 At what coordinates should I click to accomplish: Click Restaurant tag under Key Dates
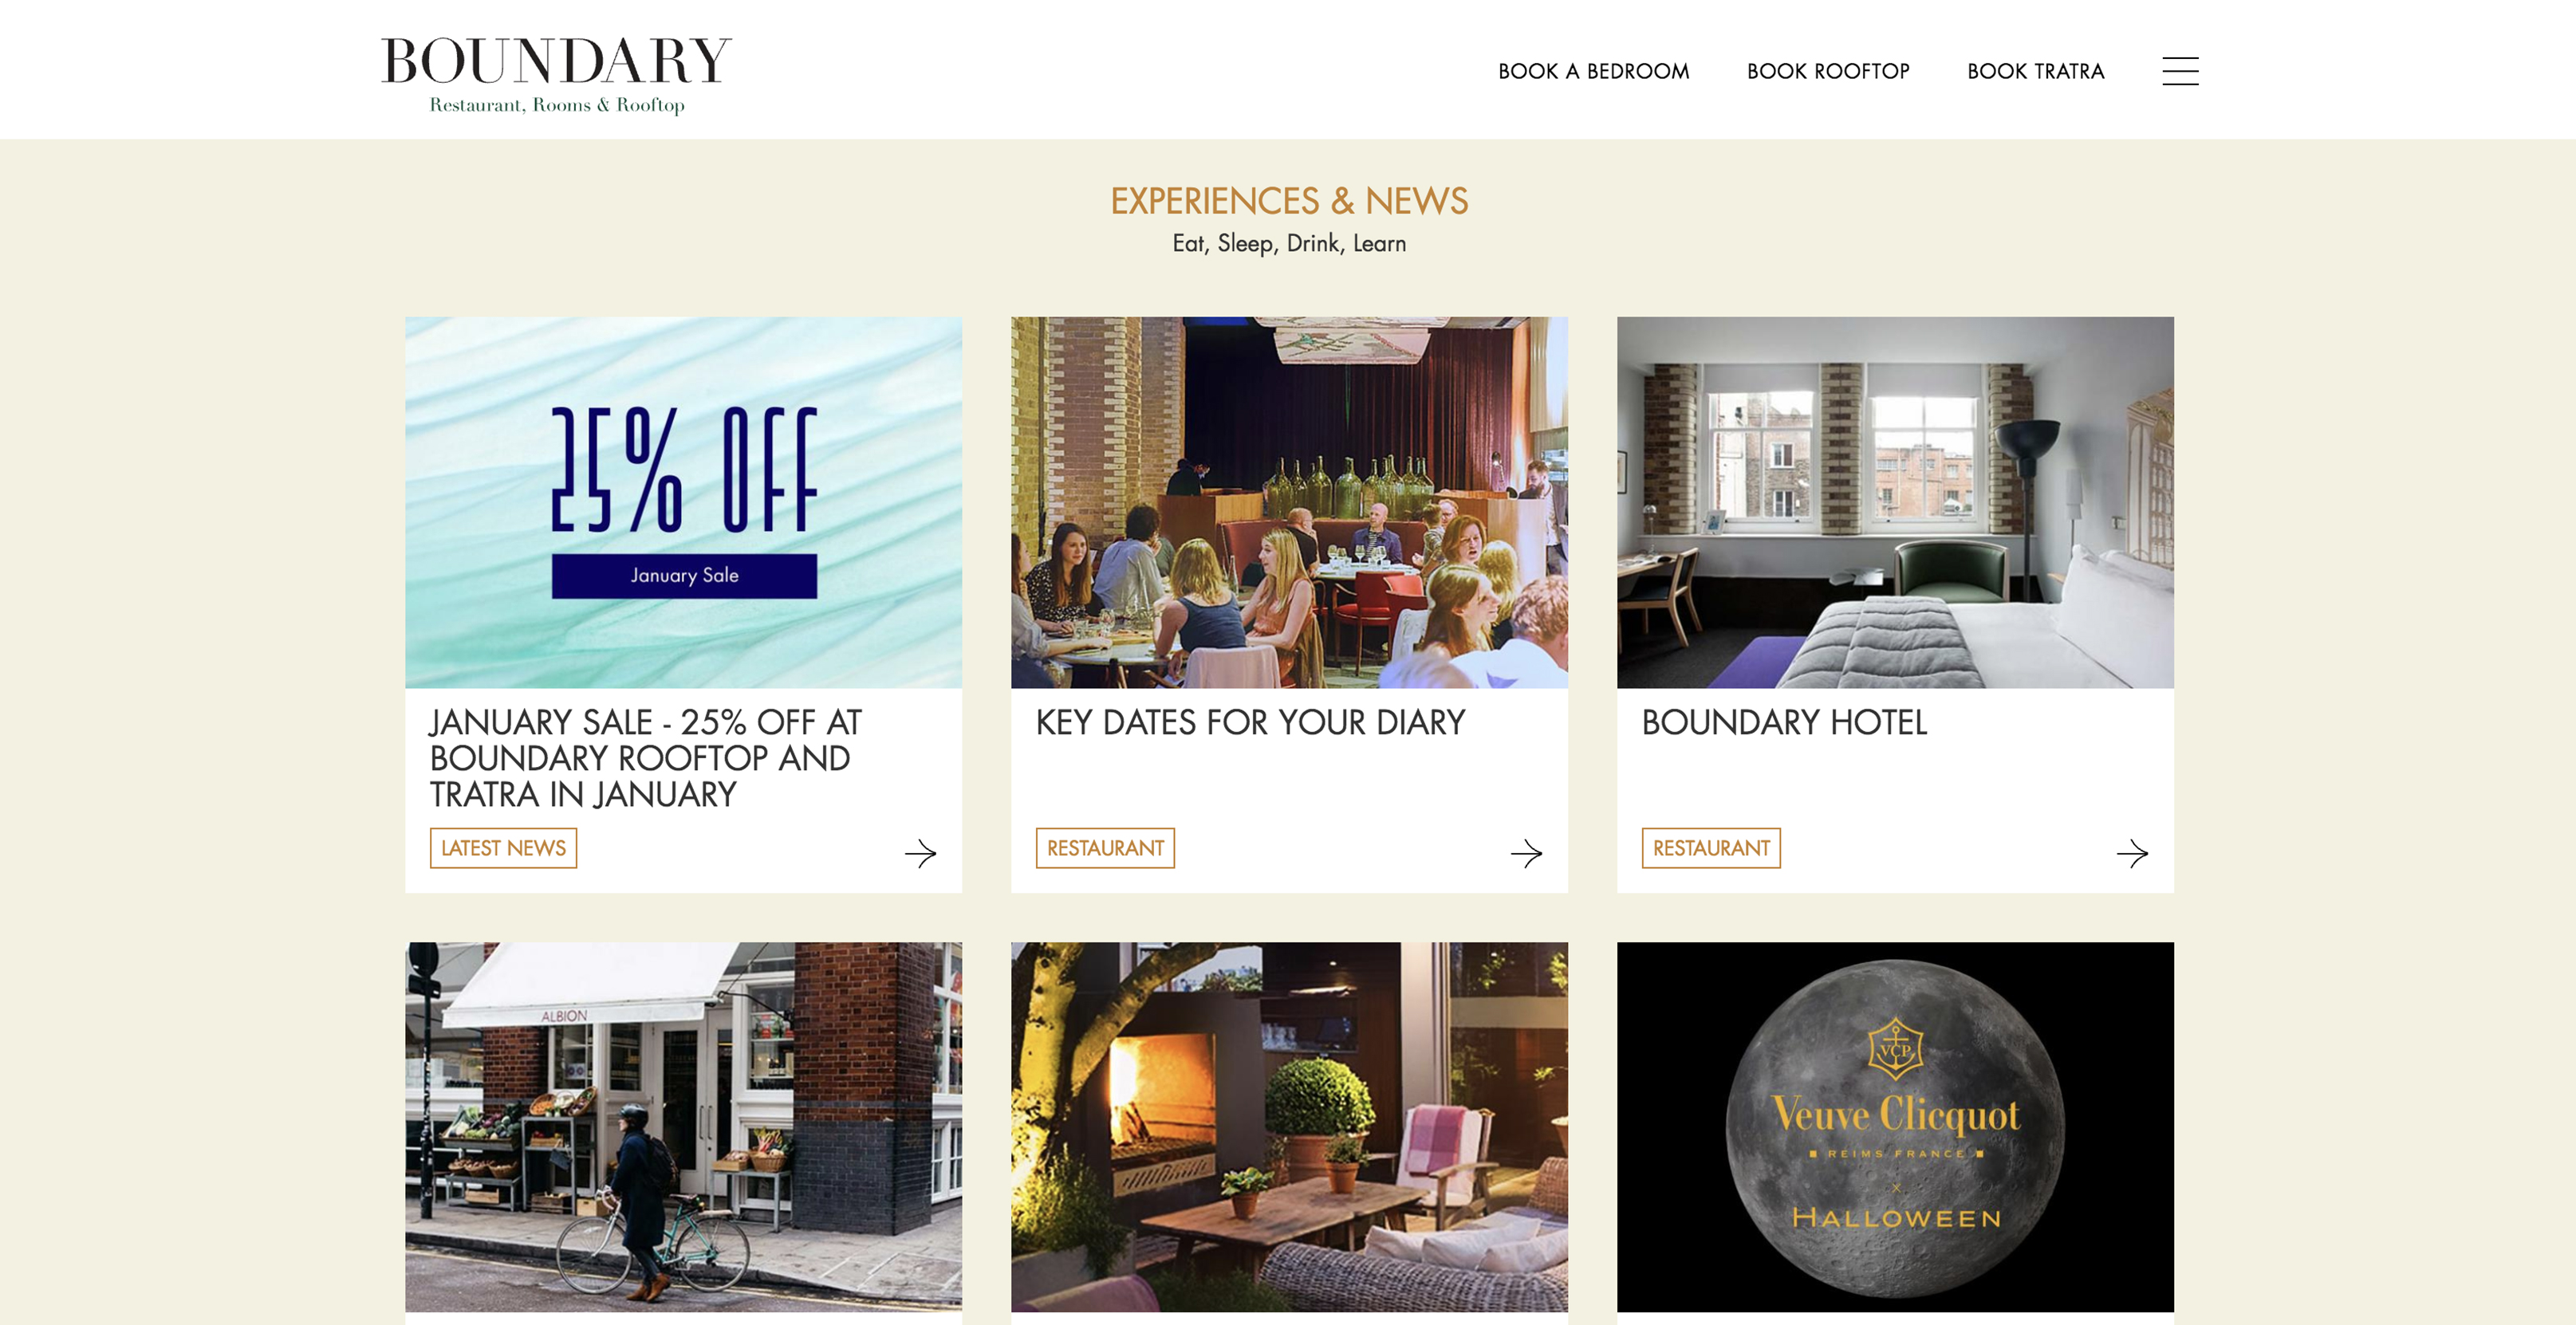[x=1105, y=848]
